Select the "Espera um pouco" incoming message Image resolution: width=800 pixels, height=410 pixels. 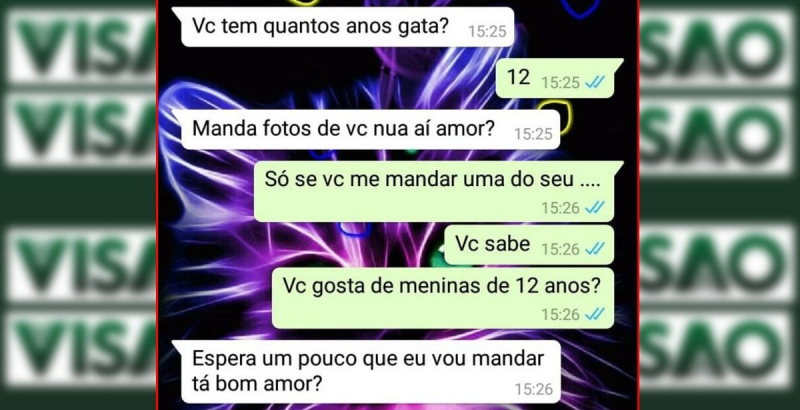point(366,372)
